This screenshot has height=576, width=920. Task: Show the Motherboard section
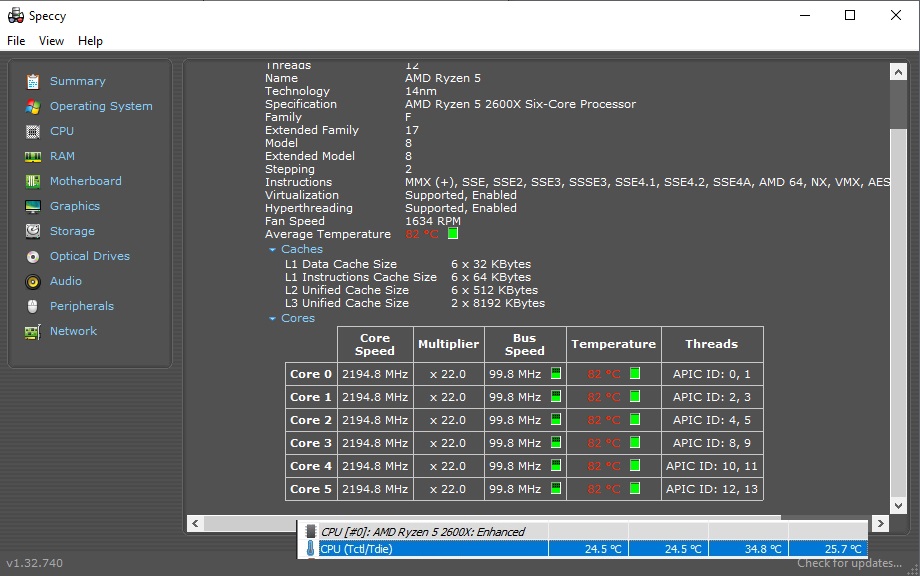pyautogui.click(x=86, y=181)
